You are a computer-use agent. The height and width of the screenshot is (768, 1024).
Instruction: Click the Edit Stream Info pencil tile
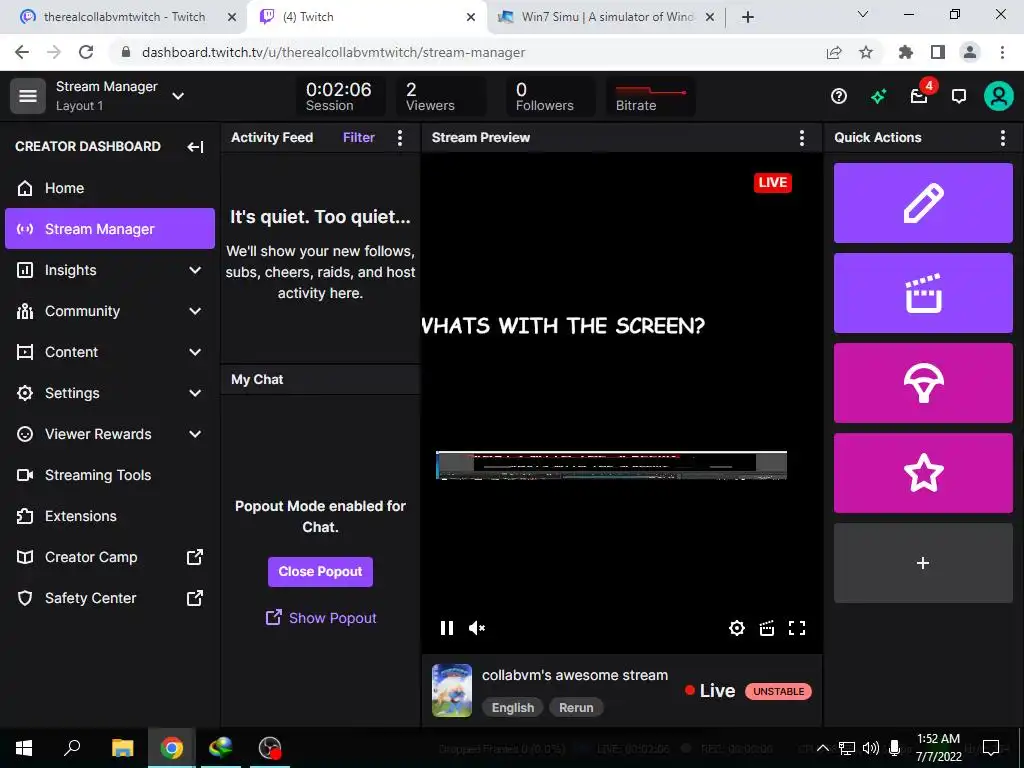point(923,203)
